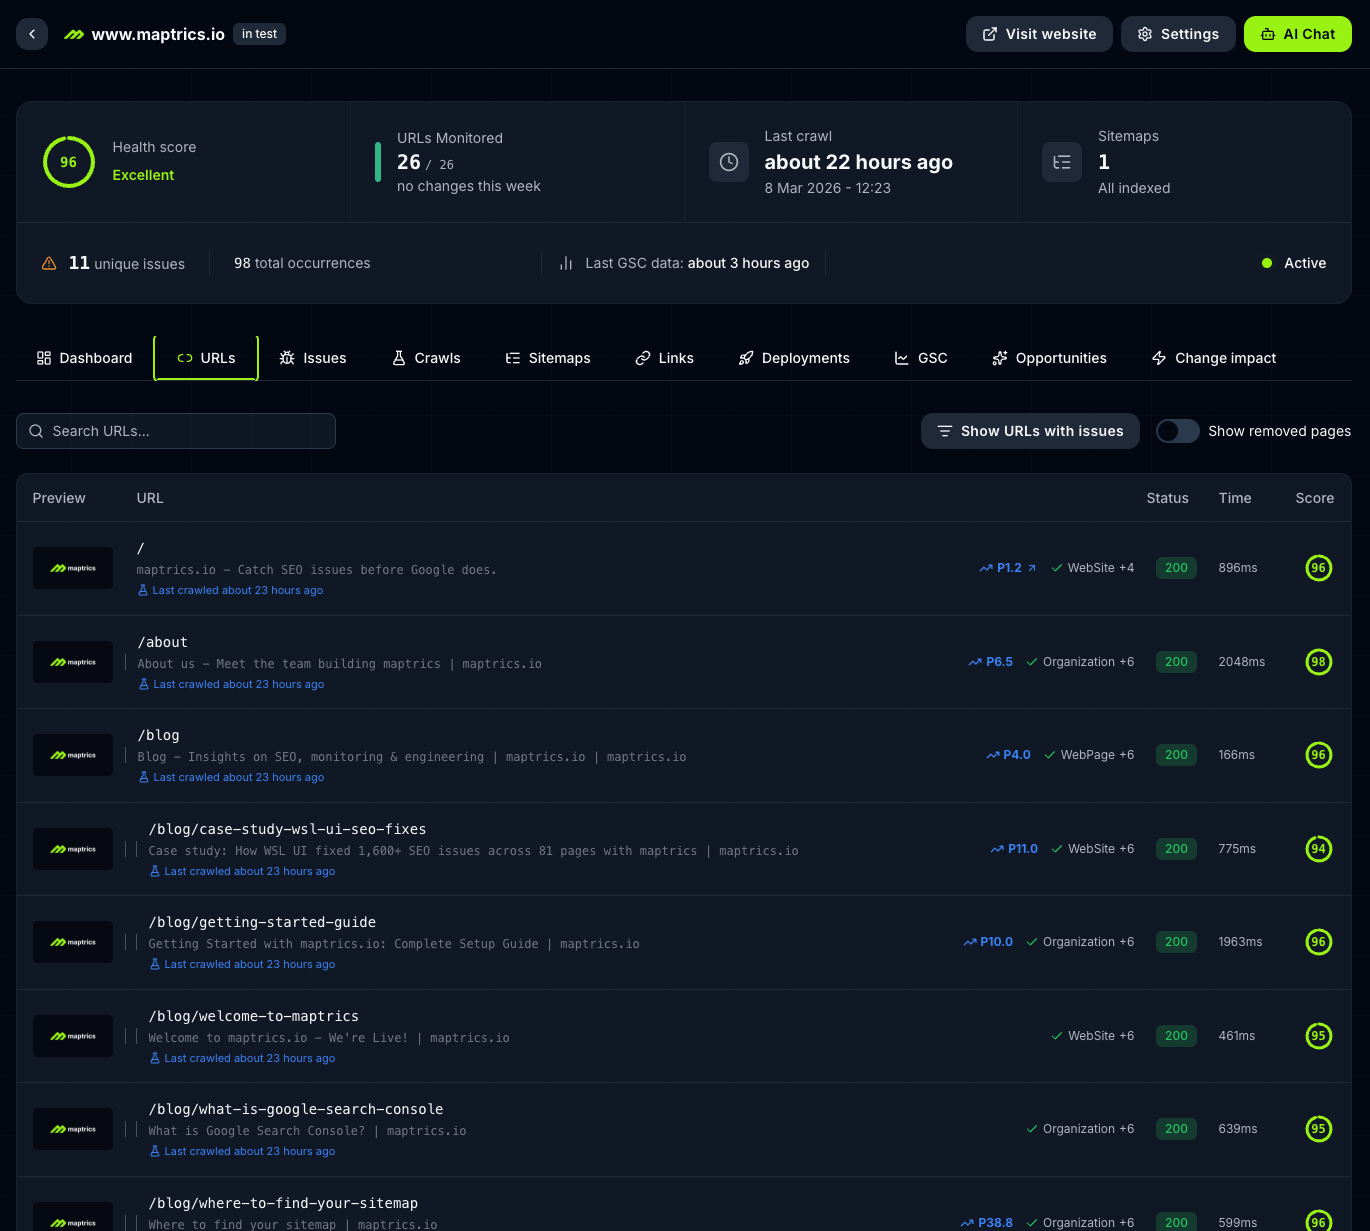Focus the Search URLs input field

pyautogui.click(x=176, y=431)
